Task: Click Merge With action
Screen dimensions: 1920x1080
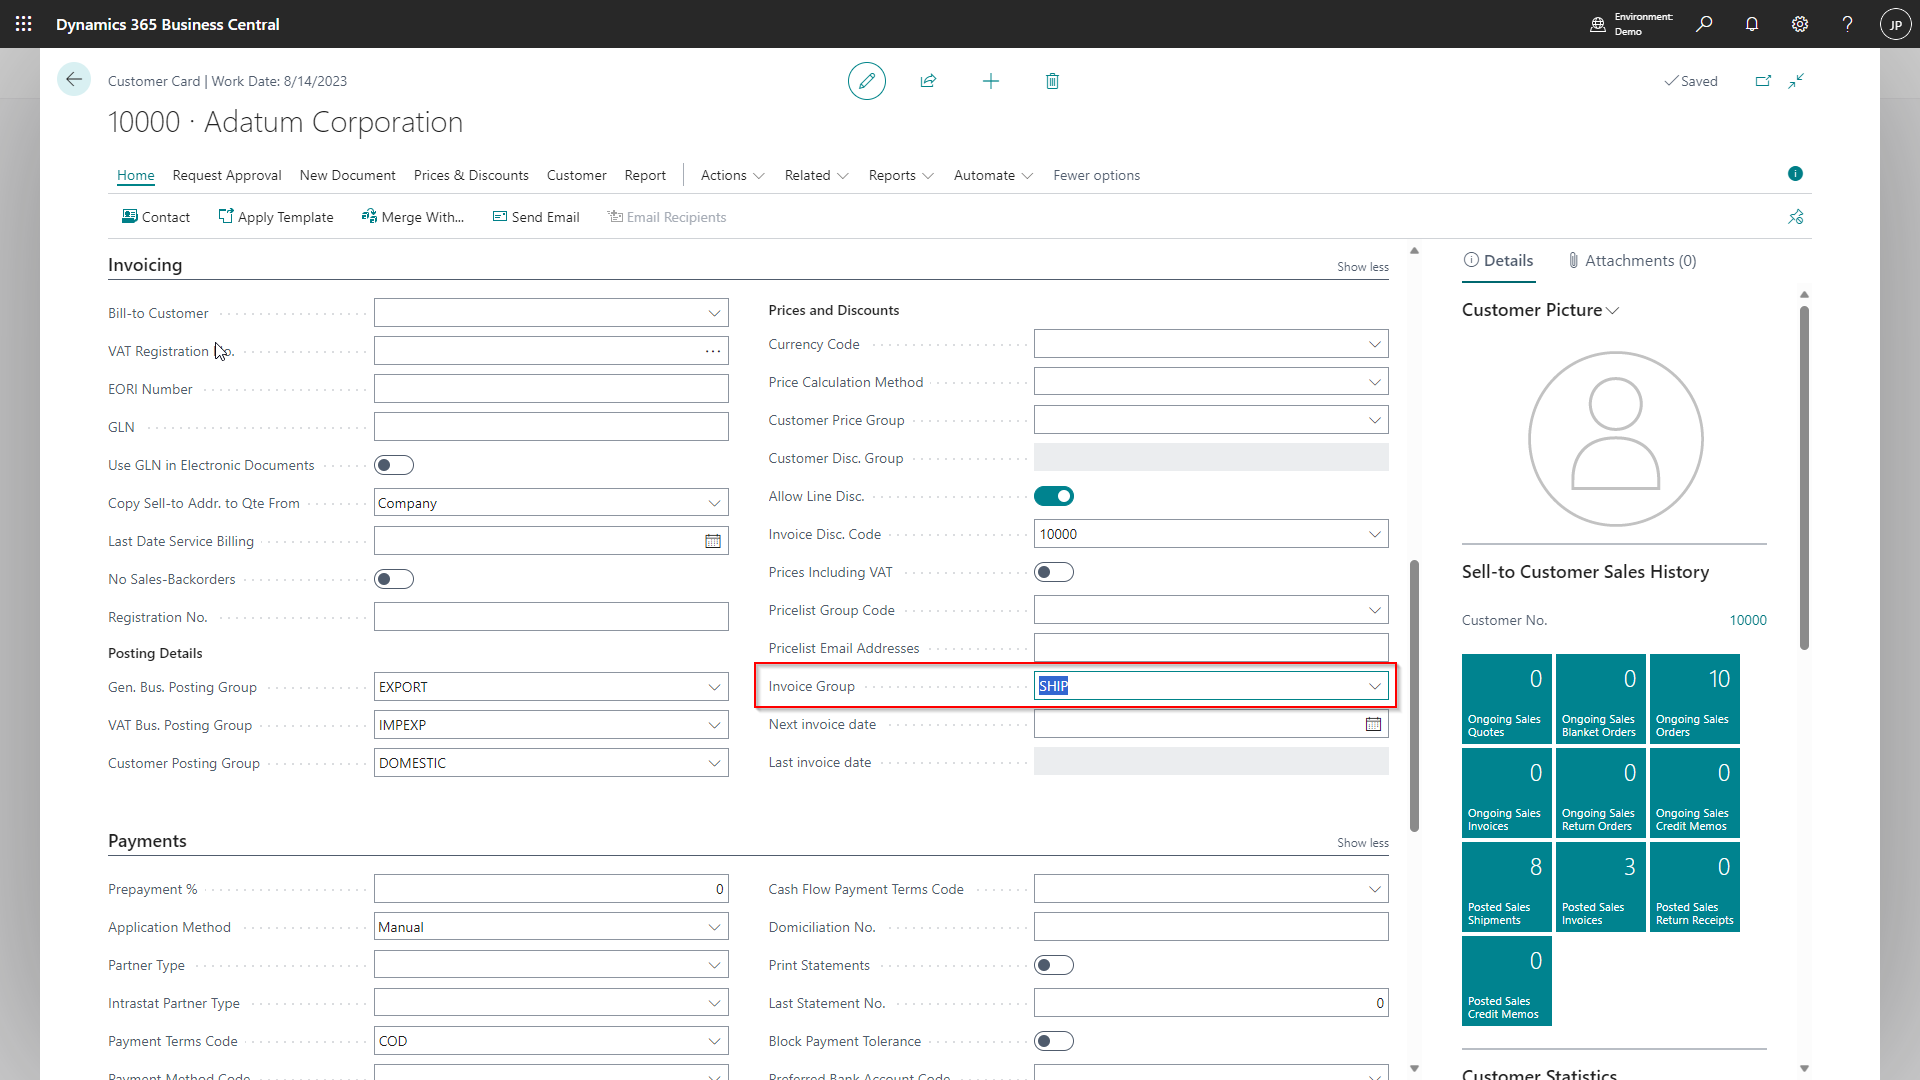Action: (x=413, y=217)
